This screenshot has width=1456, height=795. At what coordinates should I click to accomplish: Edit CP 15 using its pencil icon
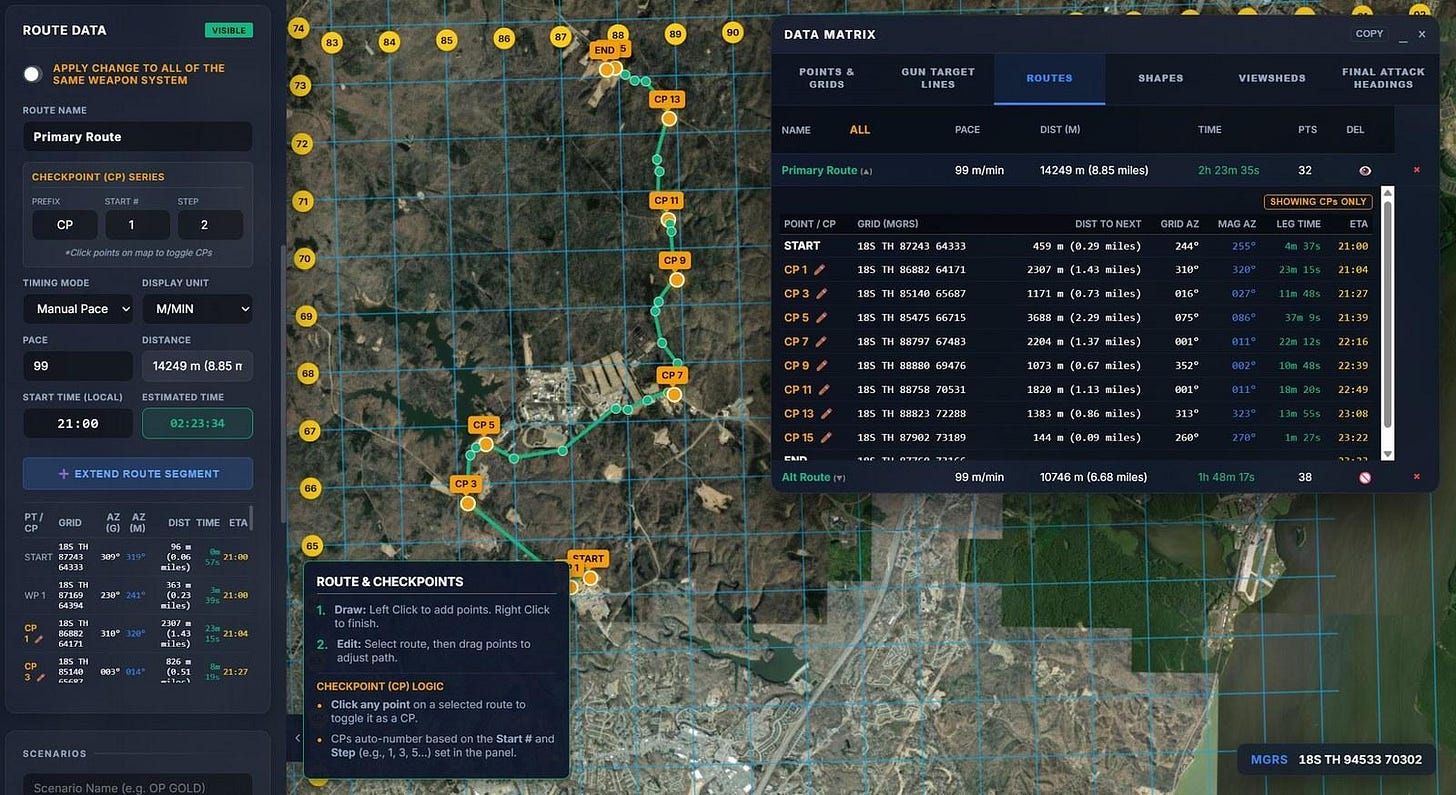(x=826, y=438)
